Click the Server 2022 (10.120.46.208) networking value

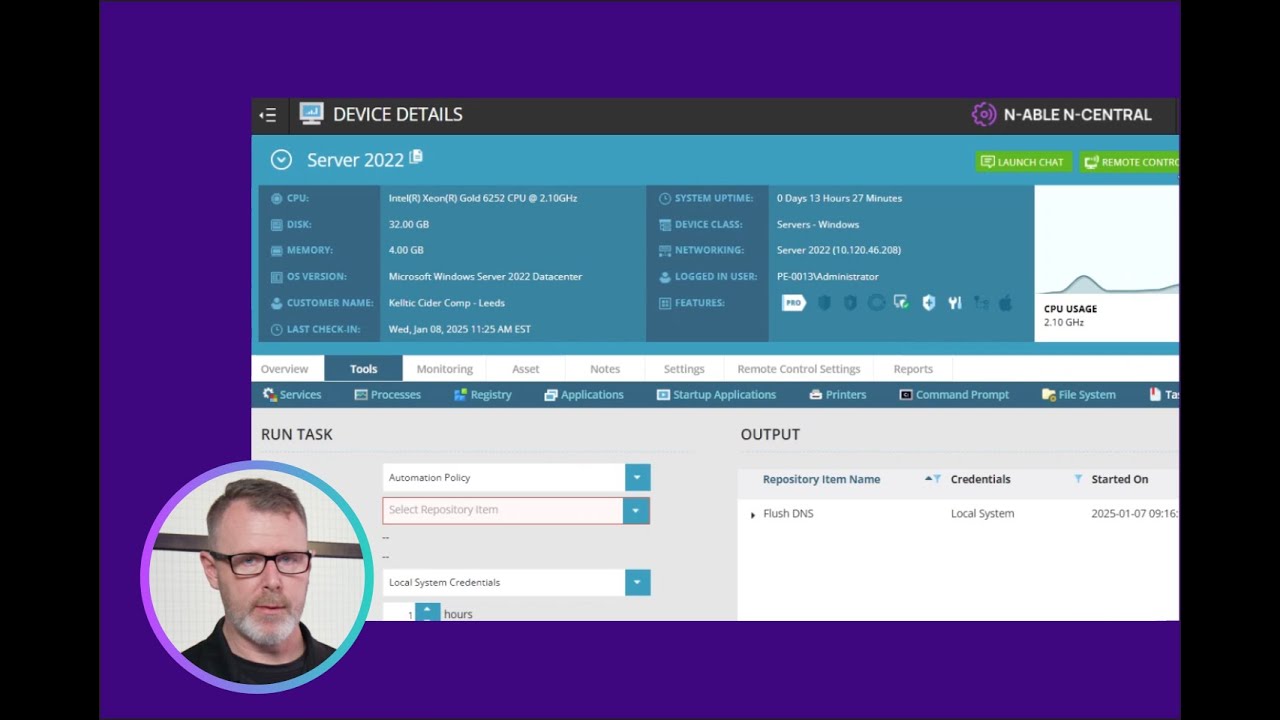tap(839, 251)
